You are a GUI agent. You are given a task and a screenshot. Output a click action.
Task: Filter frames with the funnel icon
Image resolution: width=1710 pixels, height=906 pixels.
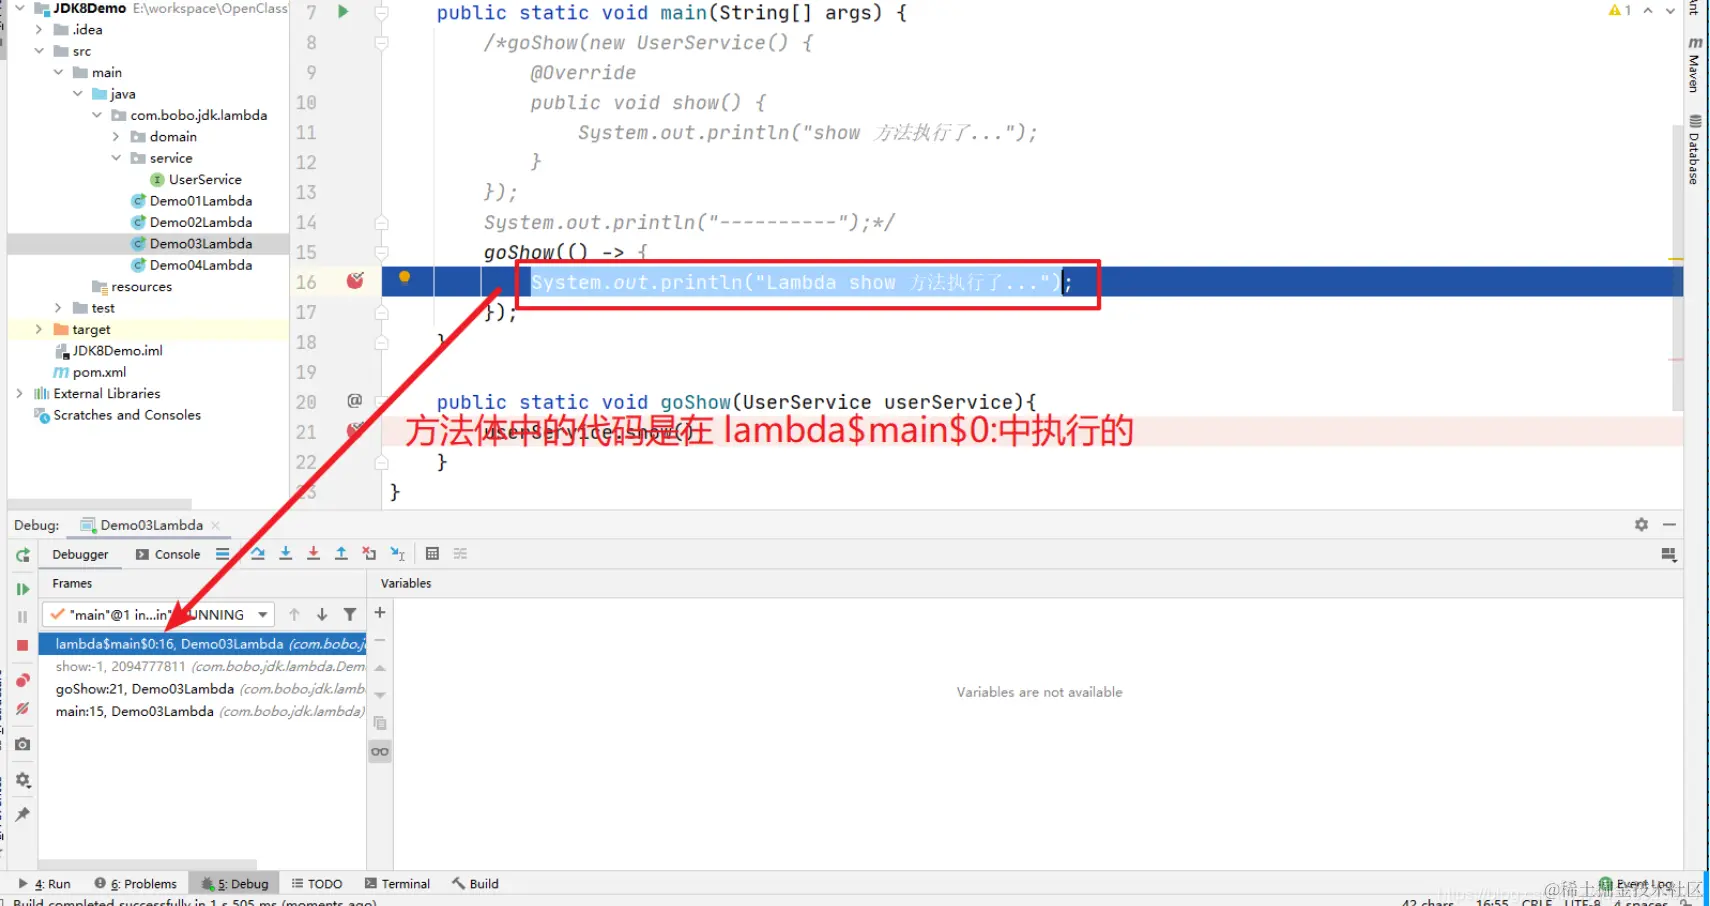click(350, 615)
